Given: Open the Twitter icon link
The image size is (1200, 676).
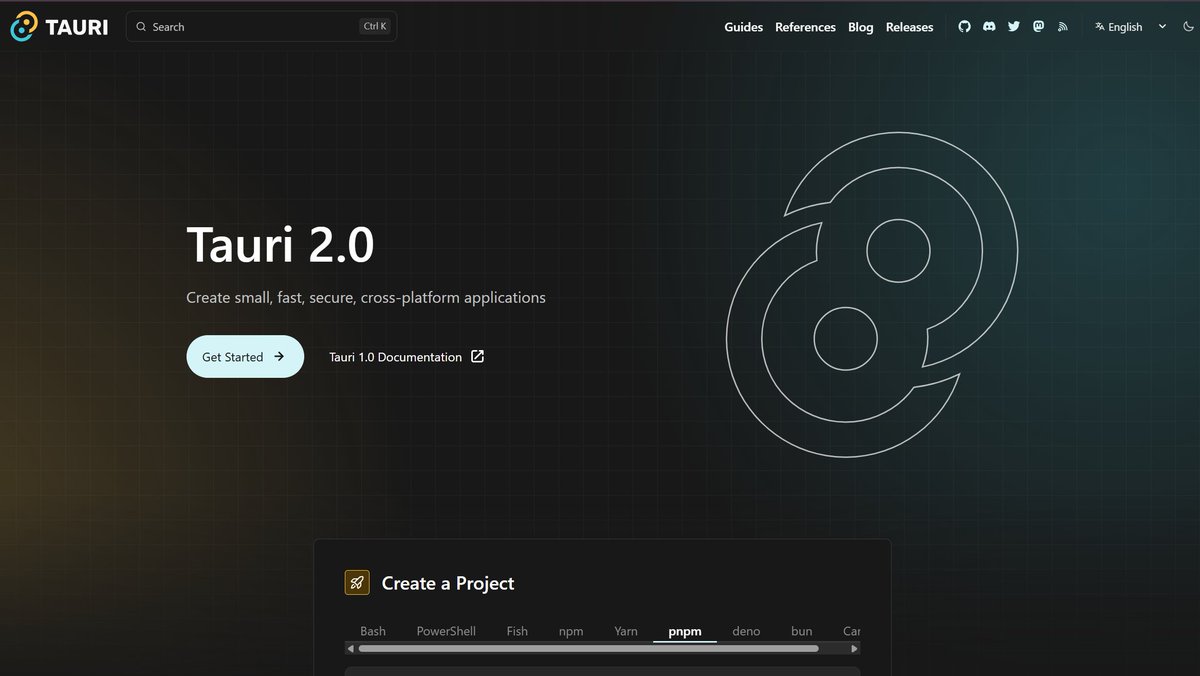Looking at the screenshot, I should 1014,27.
